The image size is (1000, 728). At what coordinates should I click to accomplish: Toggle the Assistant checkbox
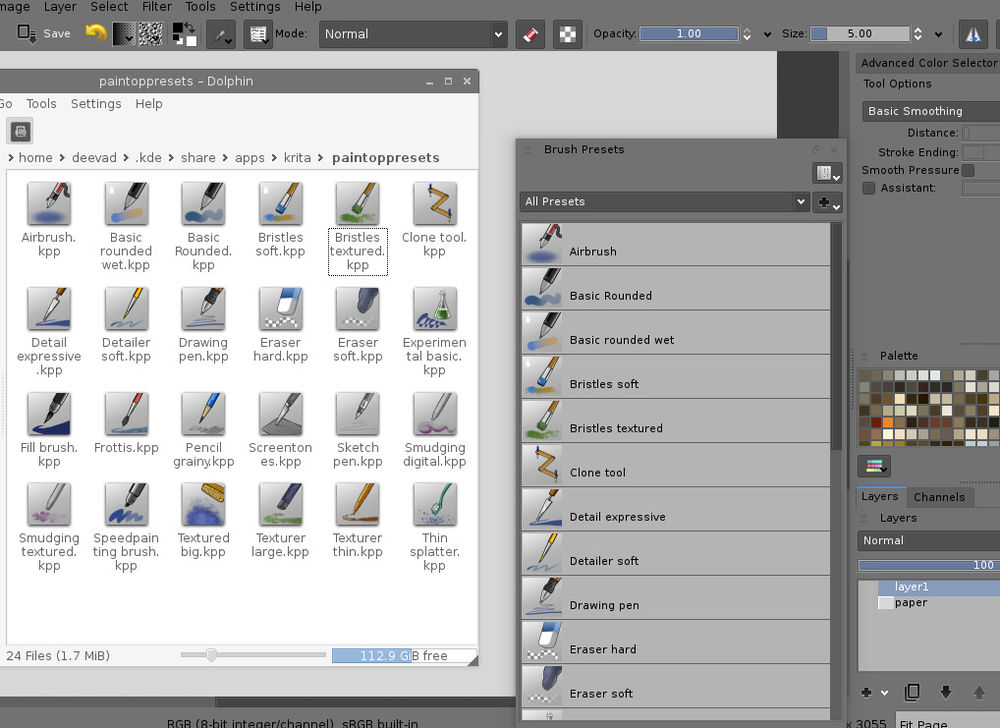tap(869, 188)
